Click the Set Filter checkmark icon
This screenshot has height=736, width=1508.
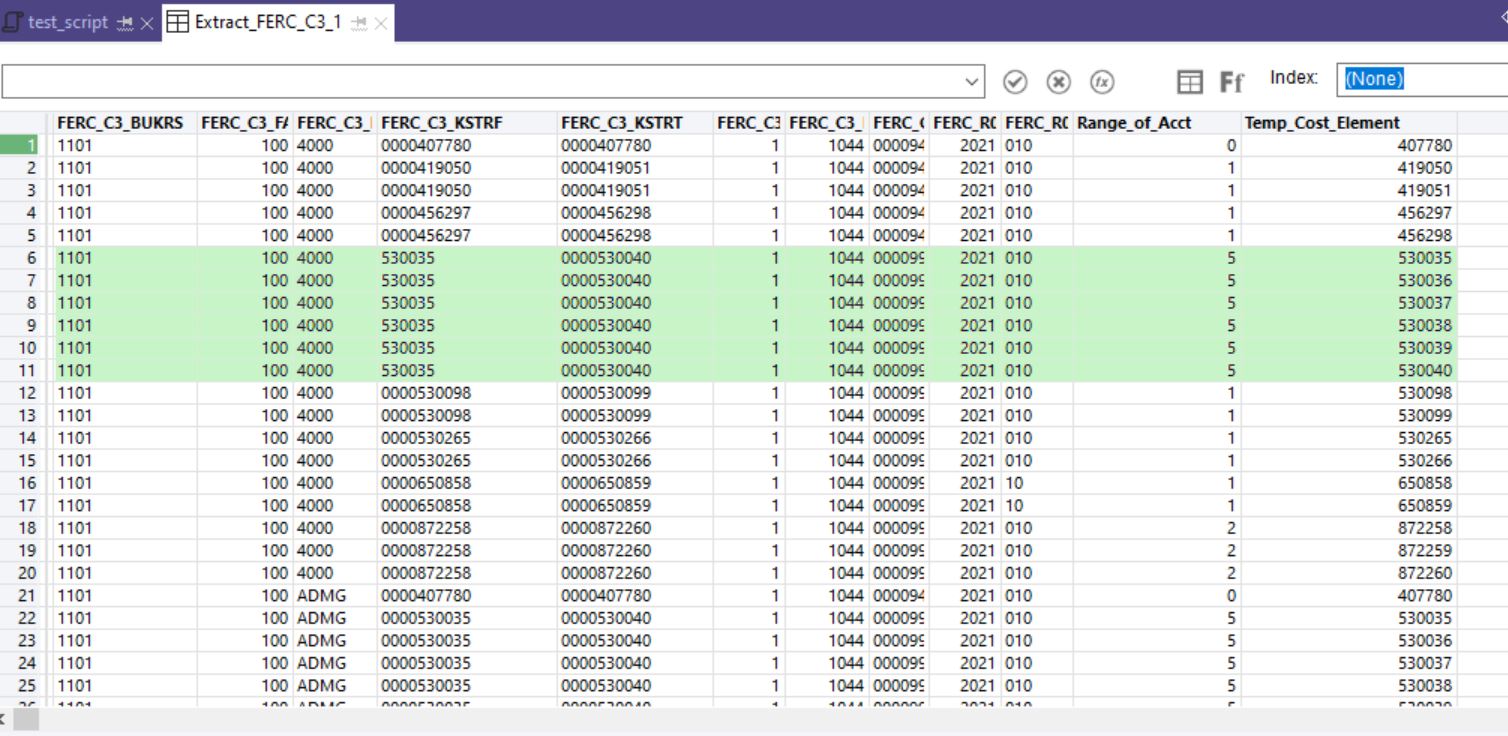(x=1015, y=82)
